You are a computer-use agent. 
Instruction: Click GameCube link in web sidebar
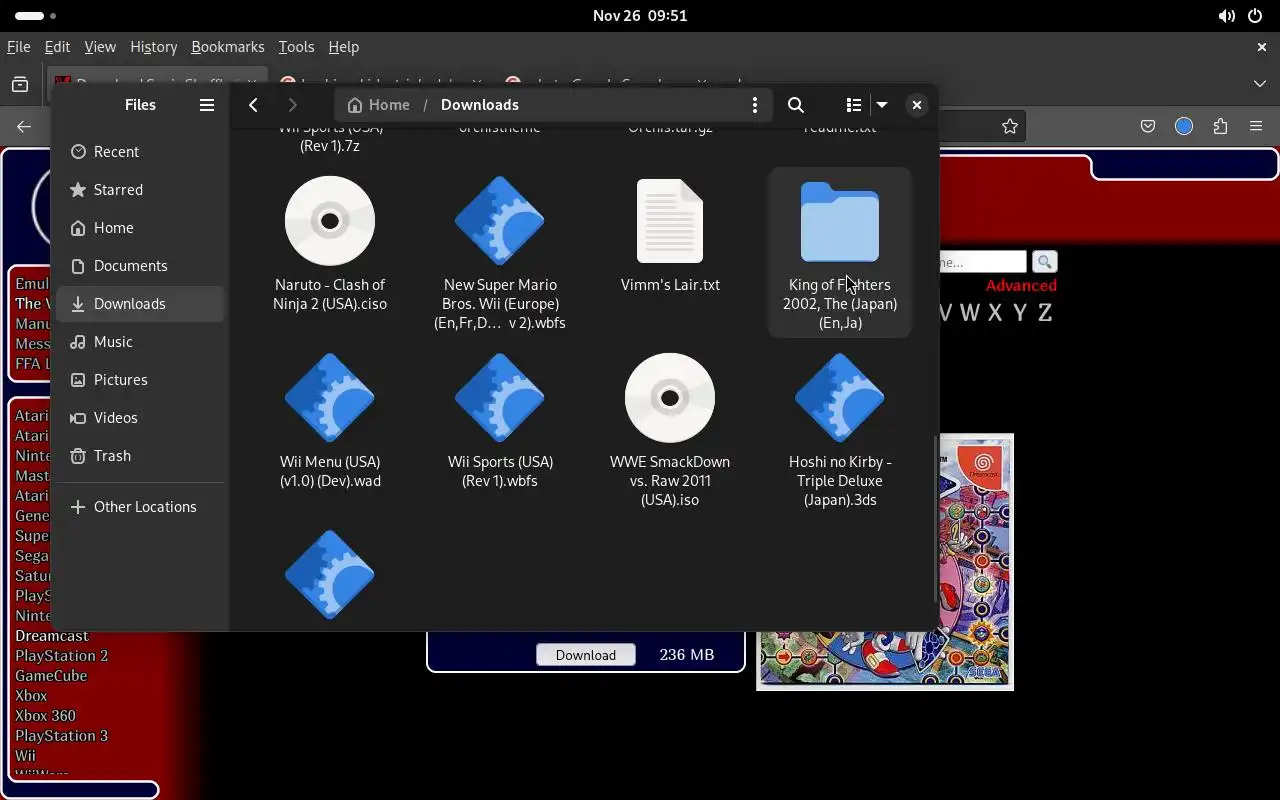[x=51, y=676]
